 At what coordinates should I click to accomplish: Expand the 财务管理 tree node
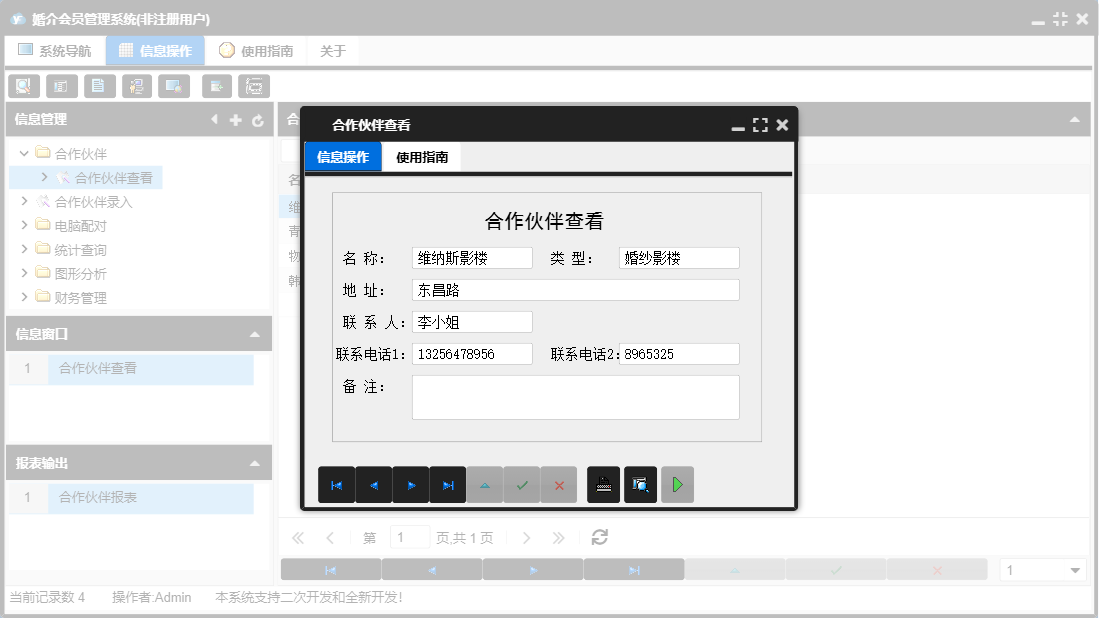tap(25, 297)
